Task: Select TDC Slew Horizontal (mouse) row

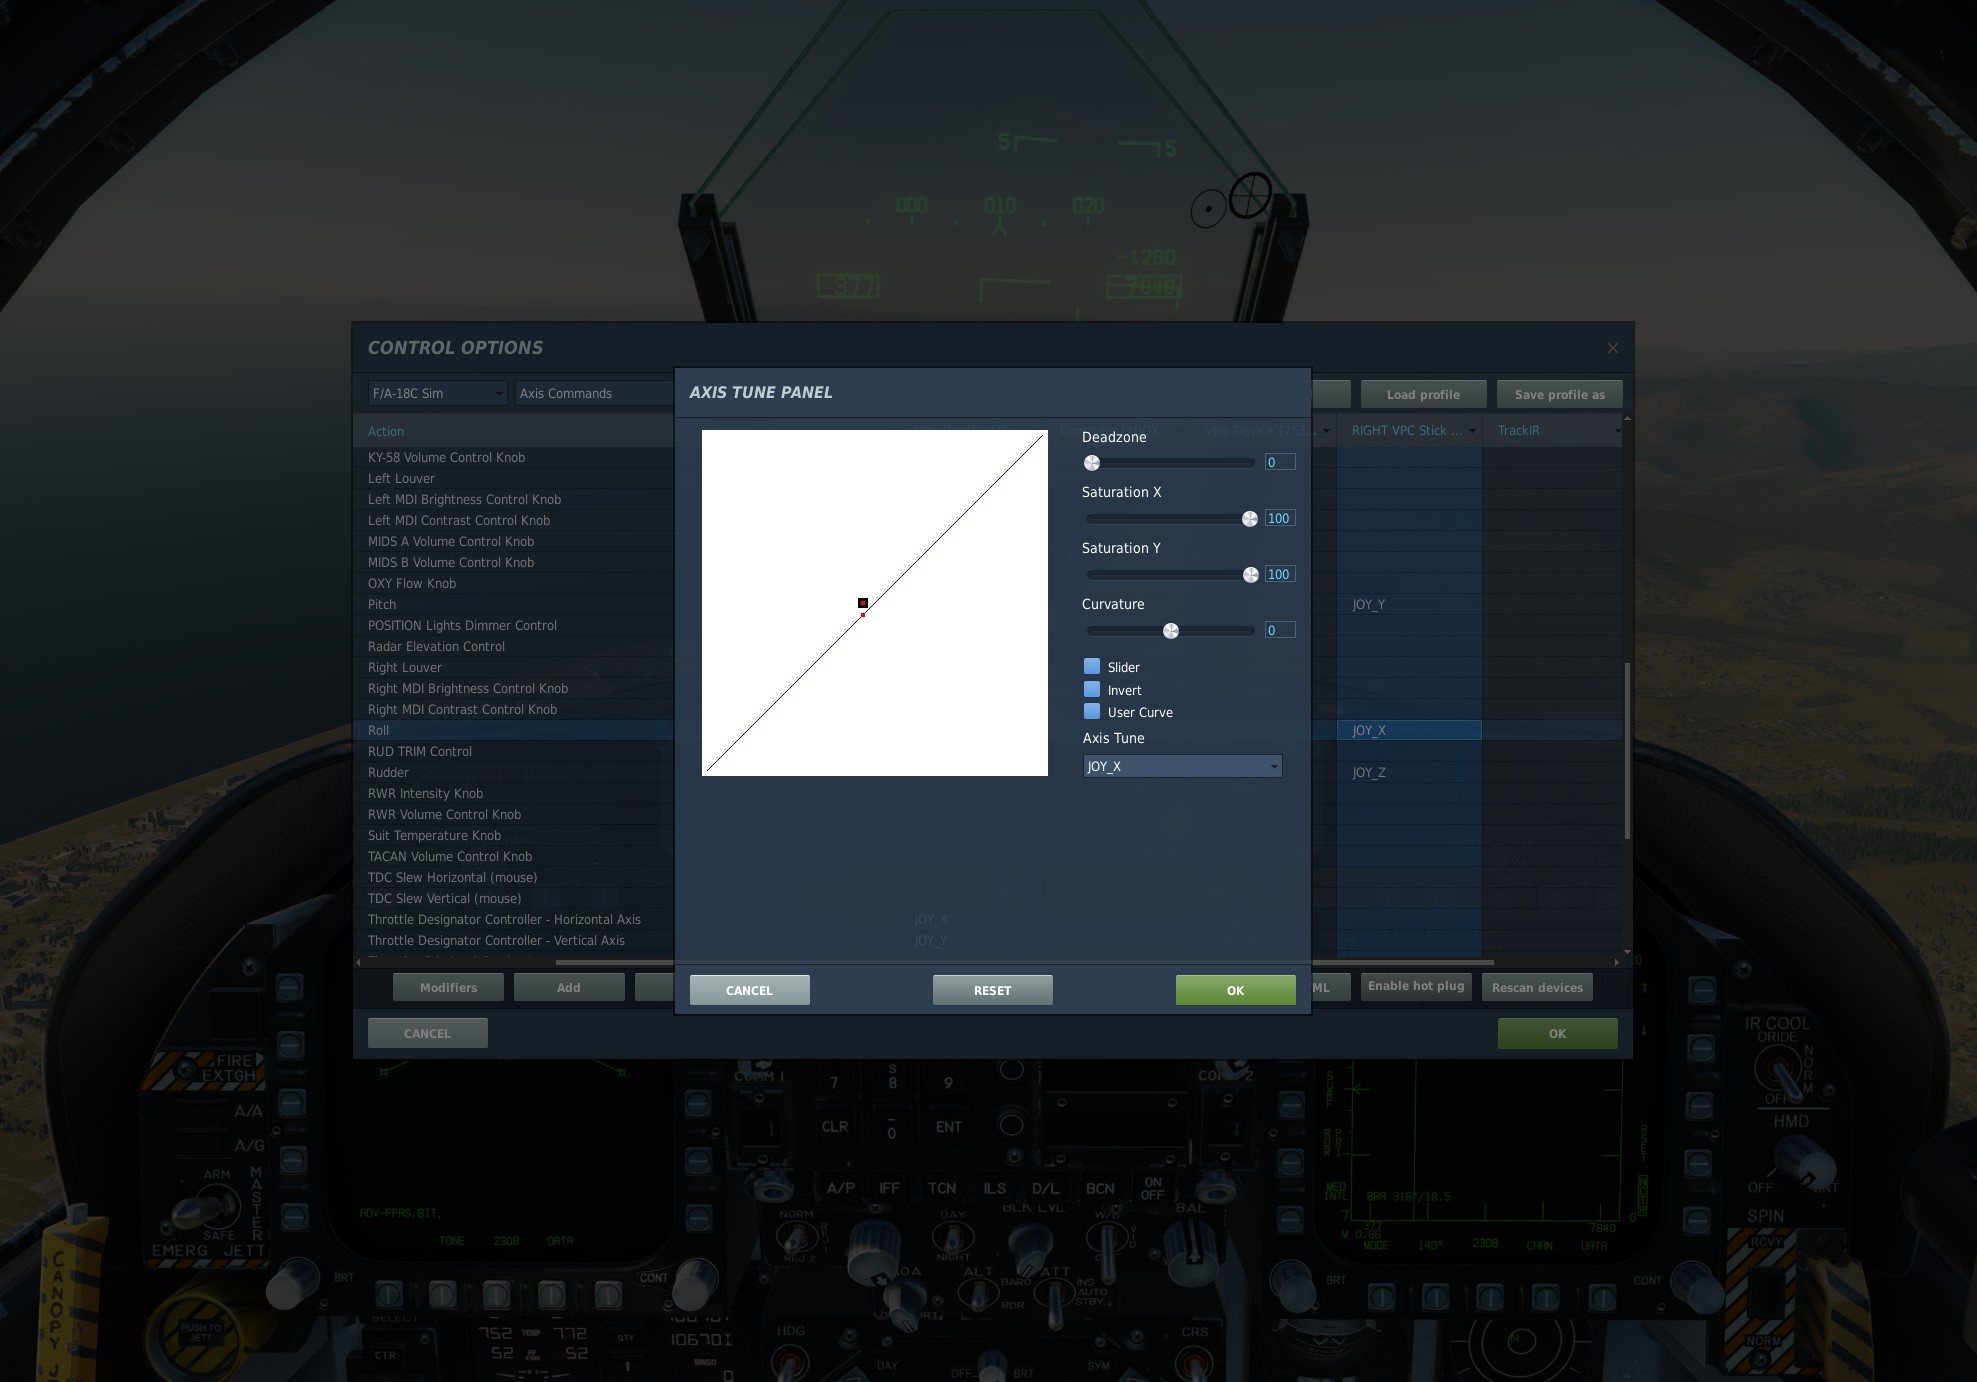Action: [x=514, y=877]
